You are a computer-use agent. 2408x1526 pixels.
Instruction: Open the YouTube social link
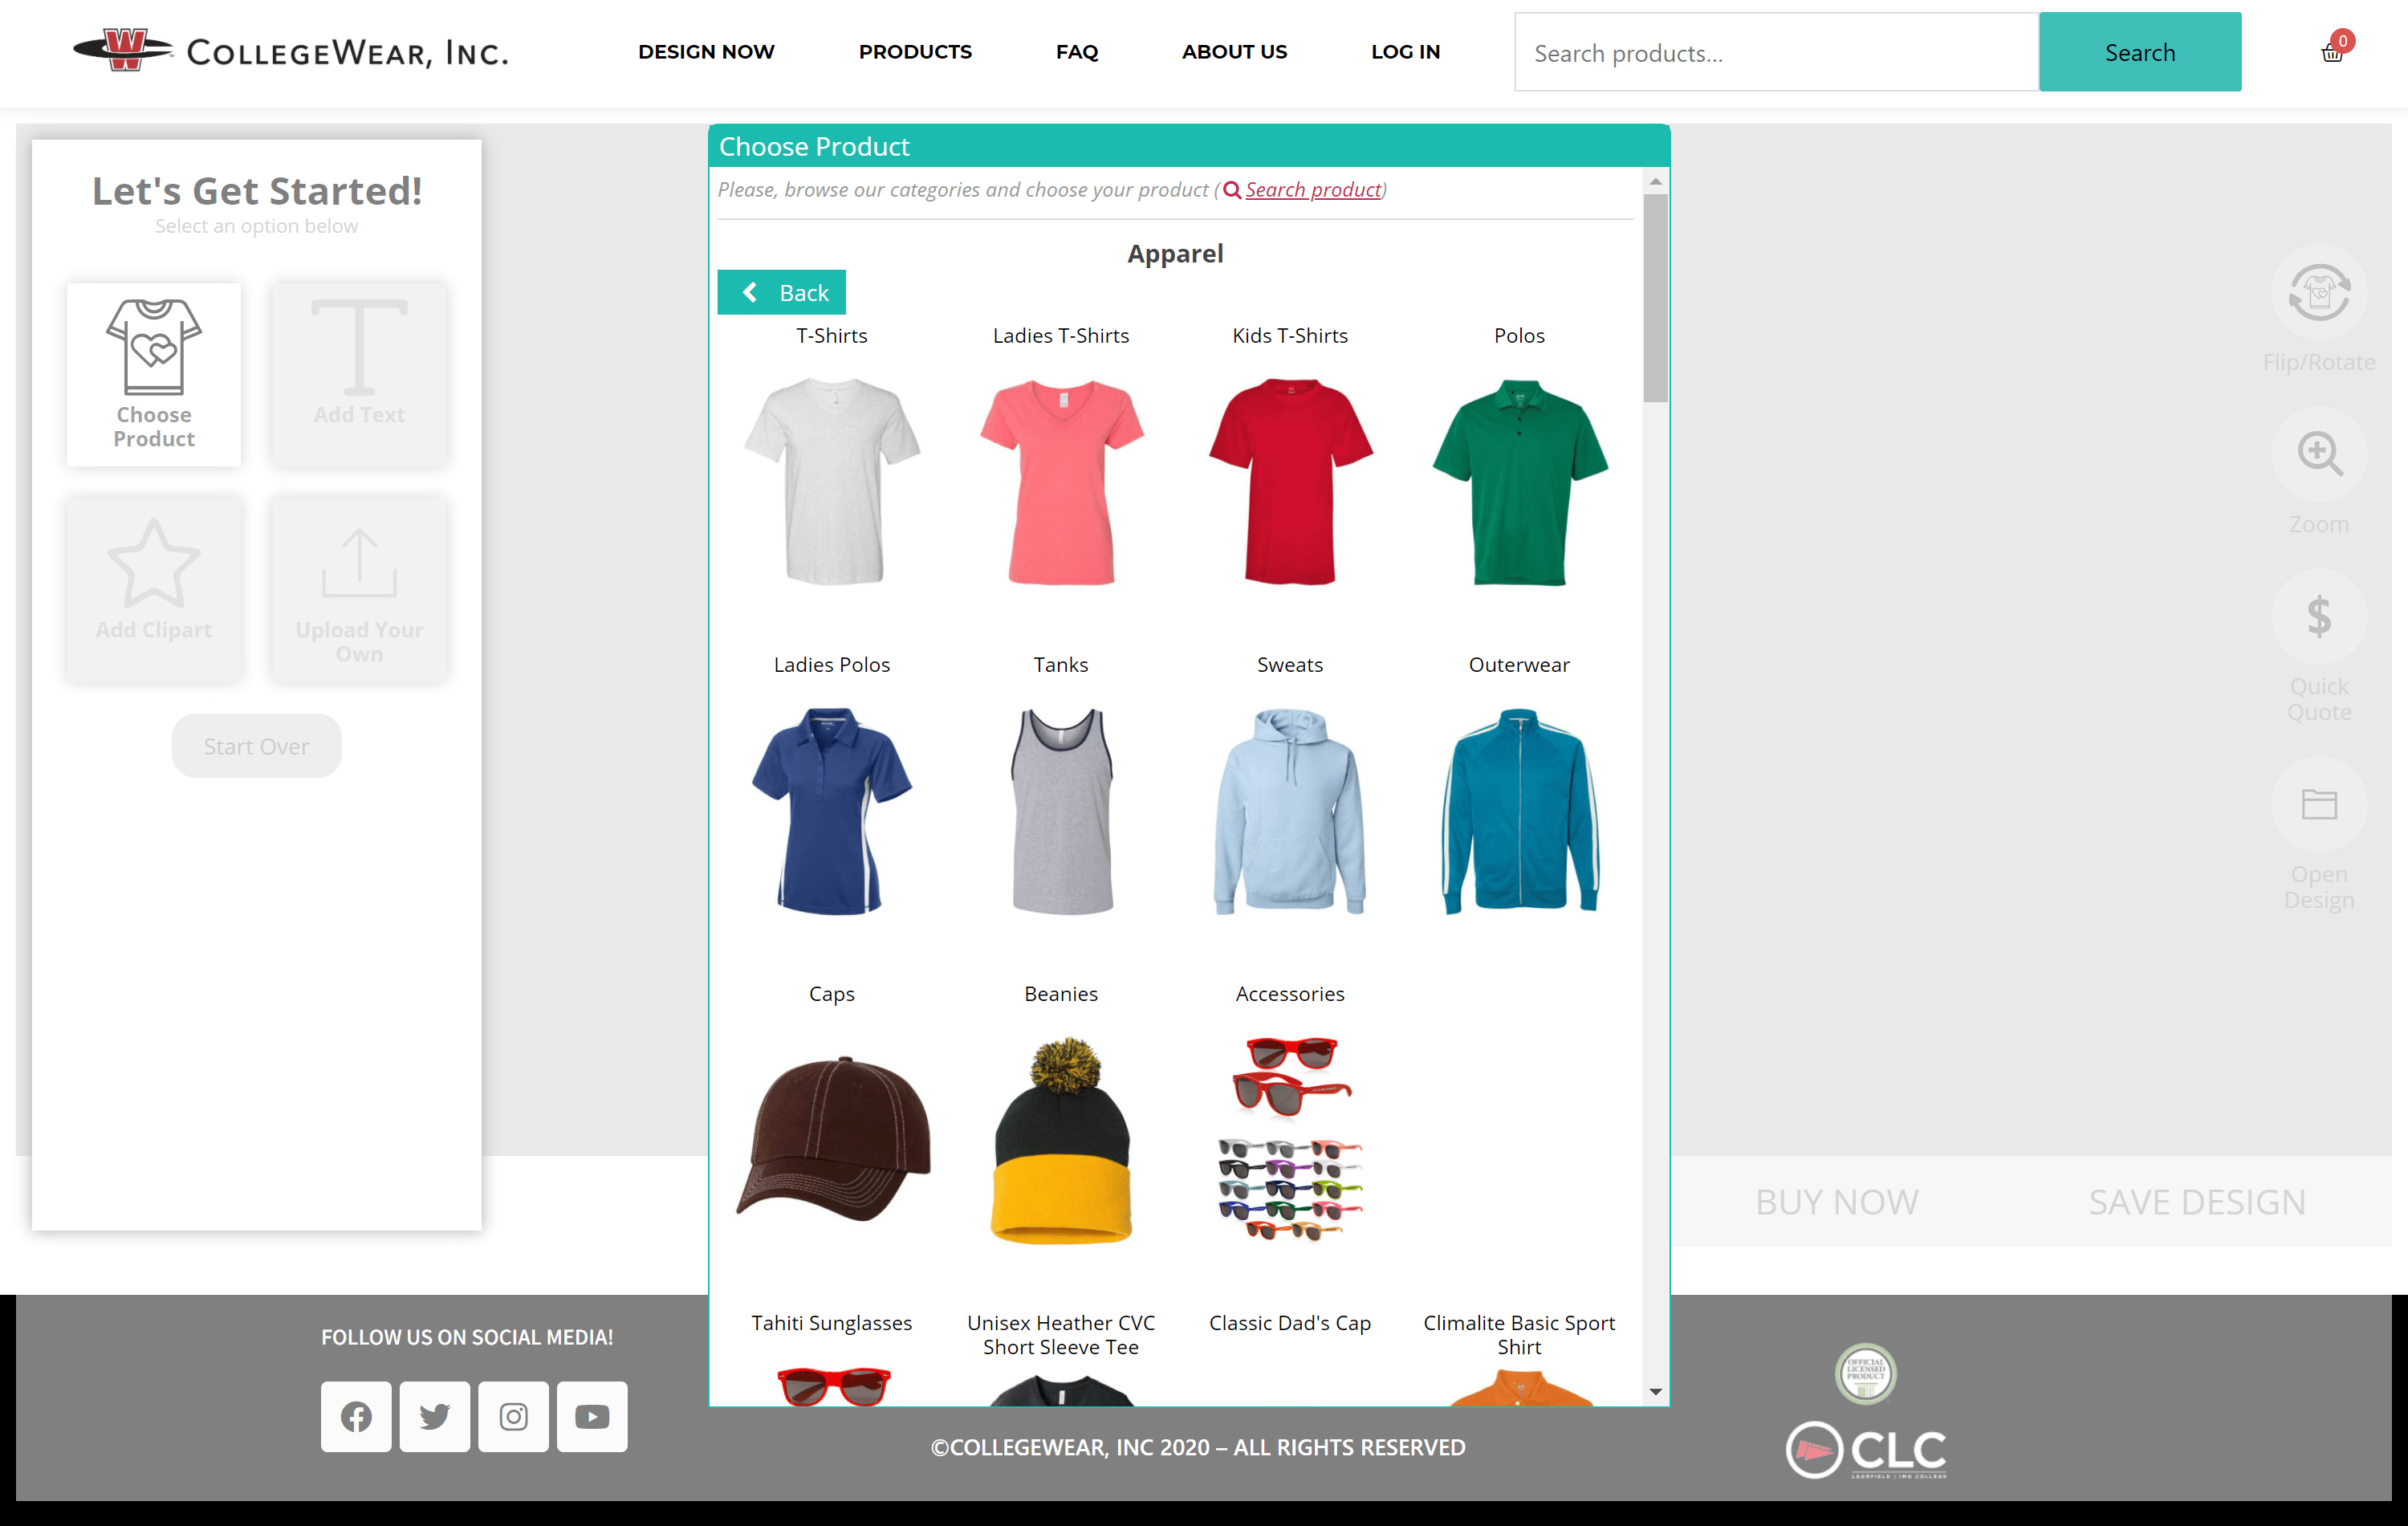pos(592,1416)
